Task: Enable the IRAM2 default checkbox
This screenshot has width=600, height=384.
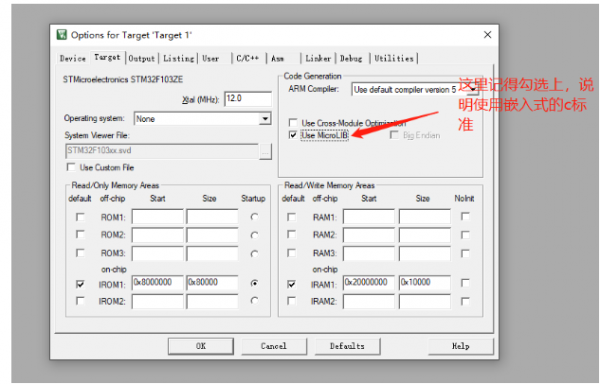Action: click(292, 301)
